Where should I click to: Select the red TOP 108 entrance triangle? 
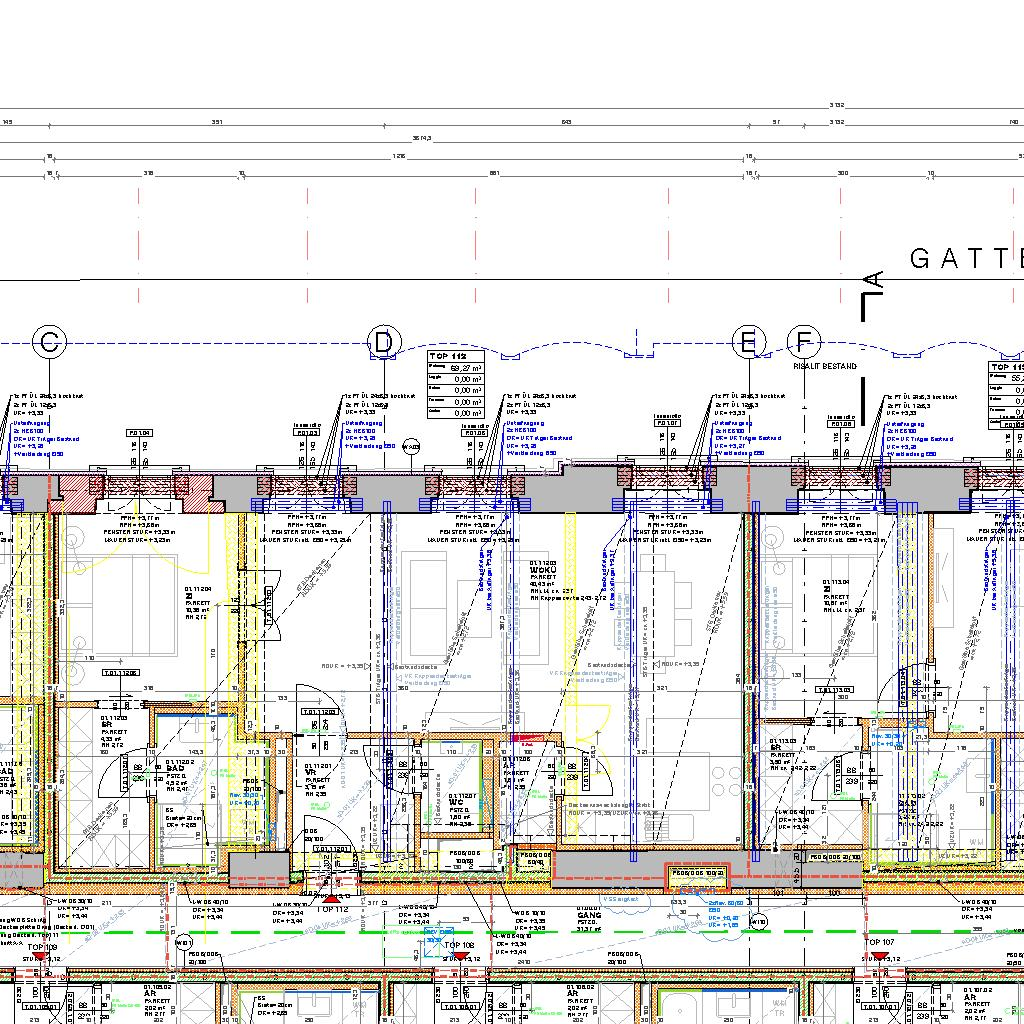click(458, 956)
